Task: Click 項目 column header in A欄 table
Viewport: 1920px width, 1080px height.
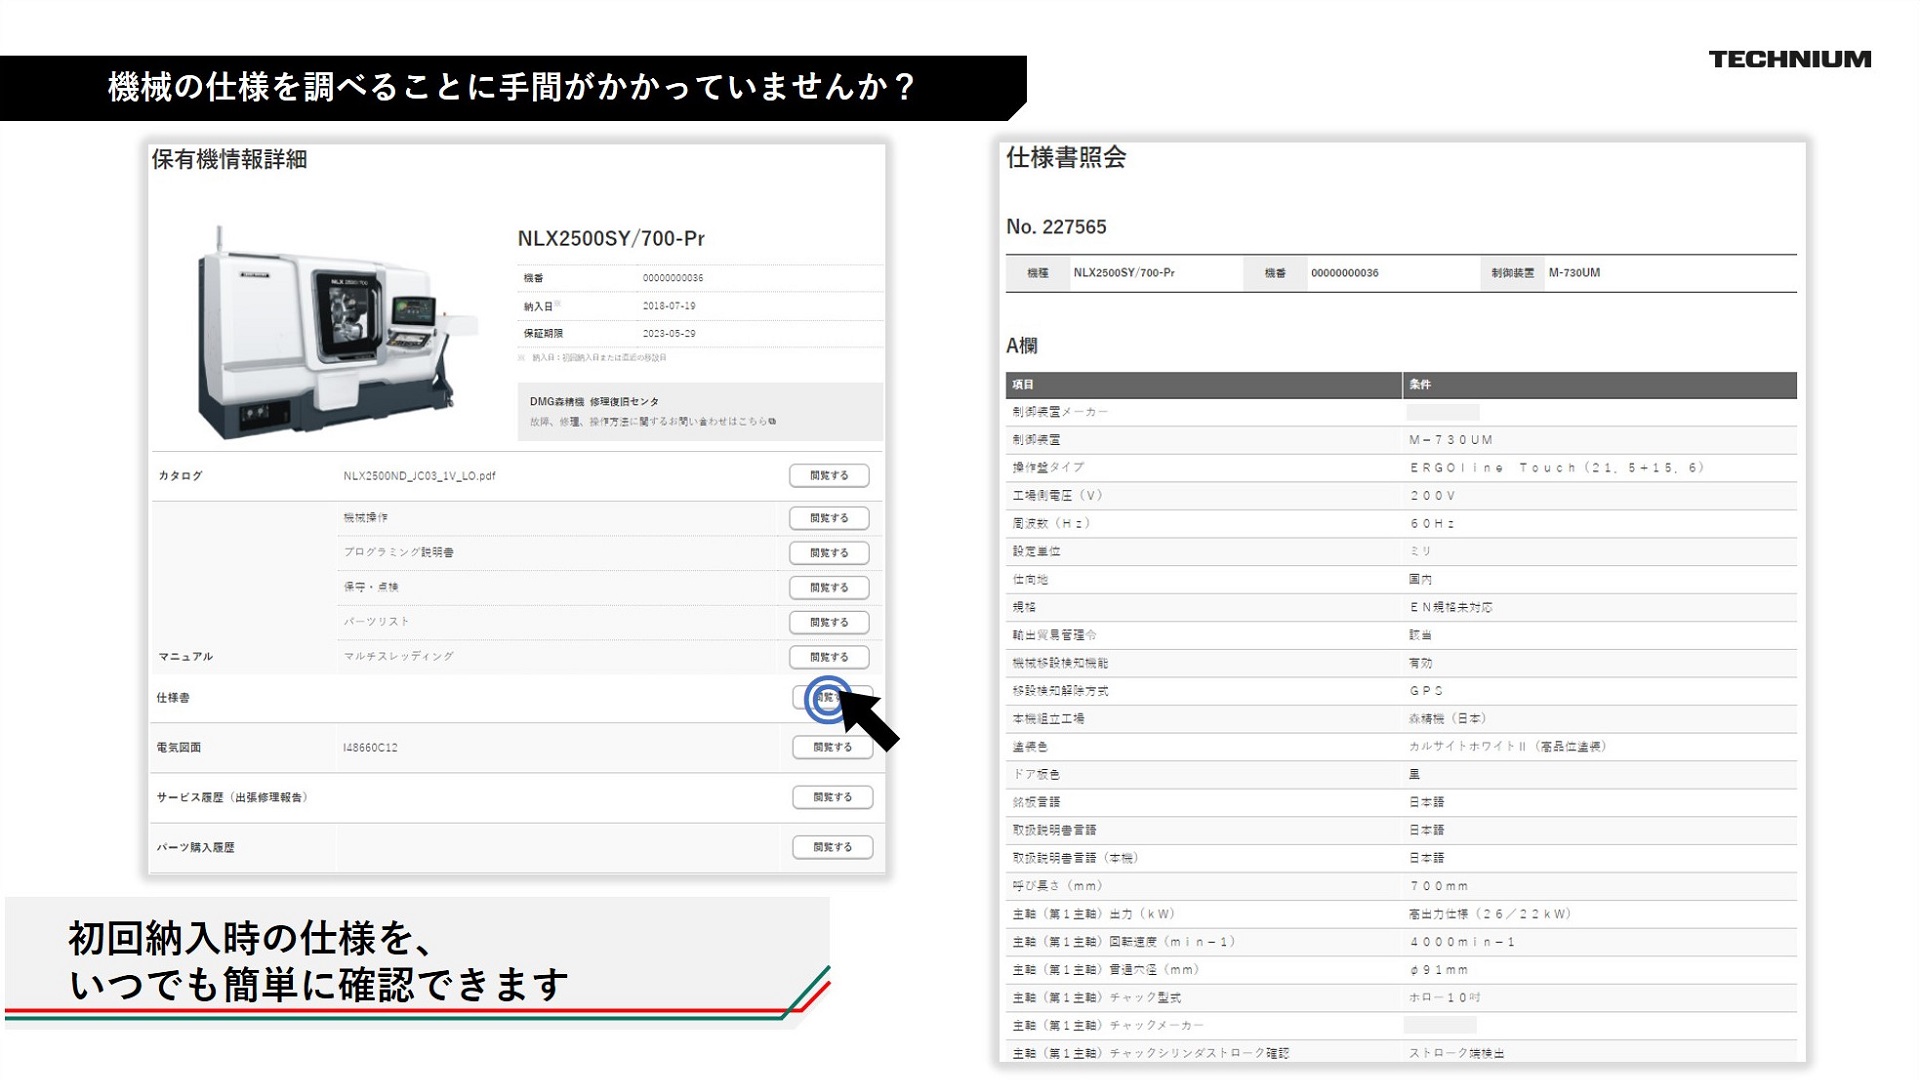Action: coord(1023,385)
